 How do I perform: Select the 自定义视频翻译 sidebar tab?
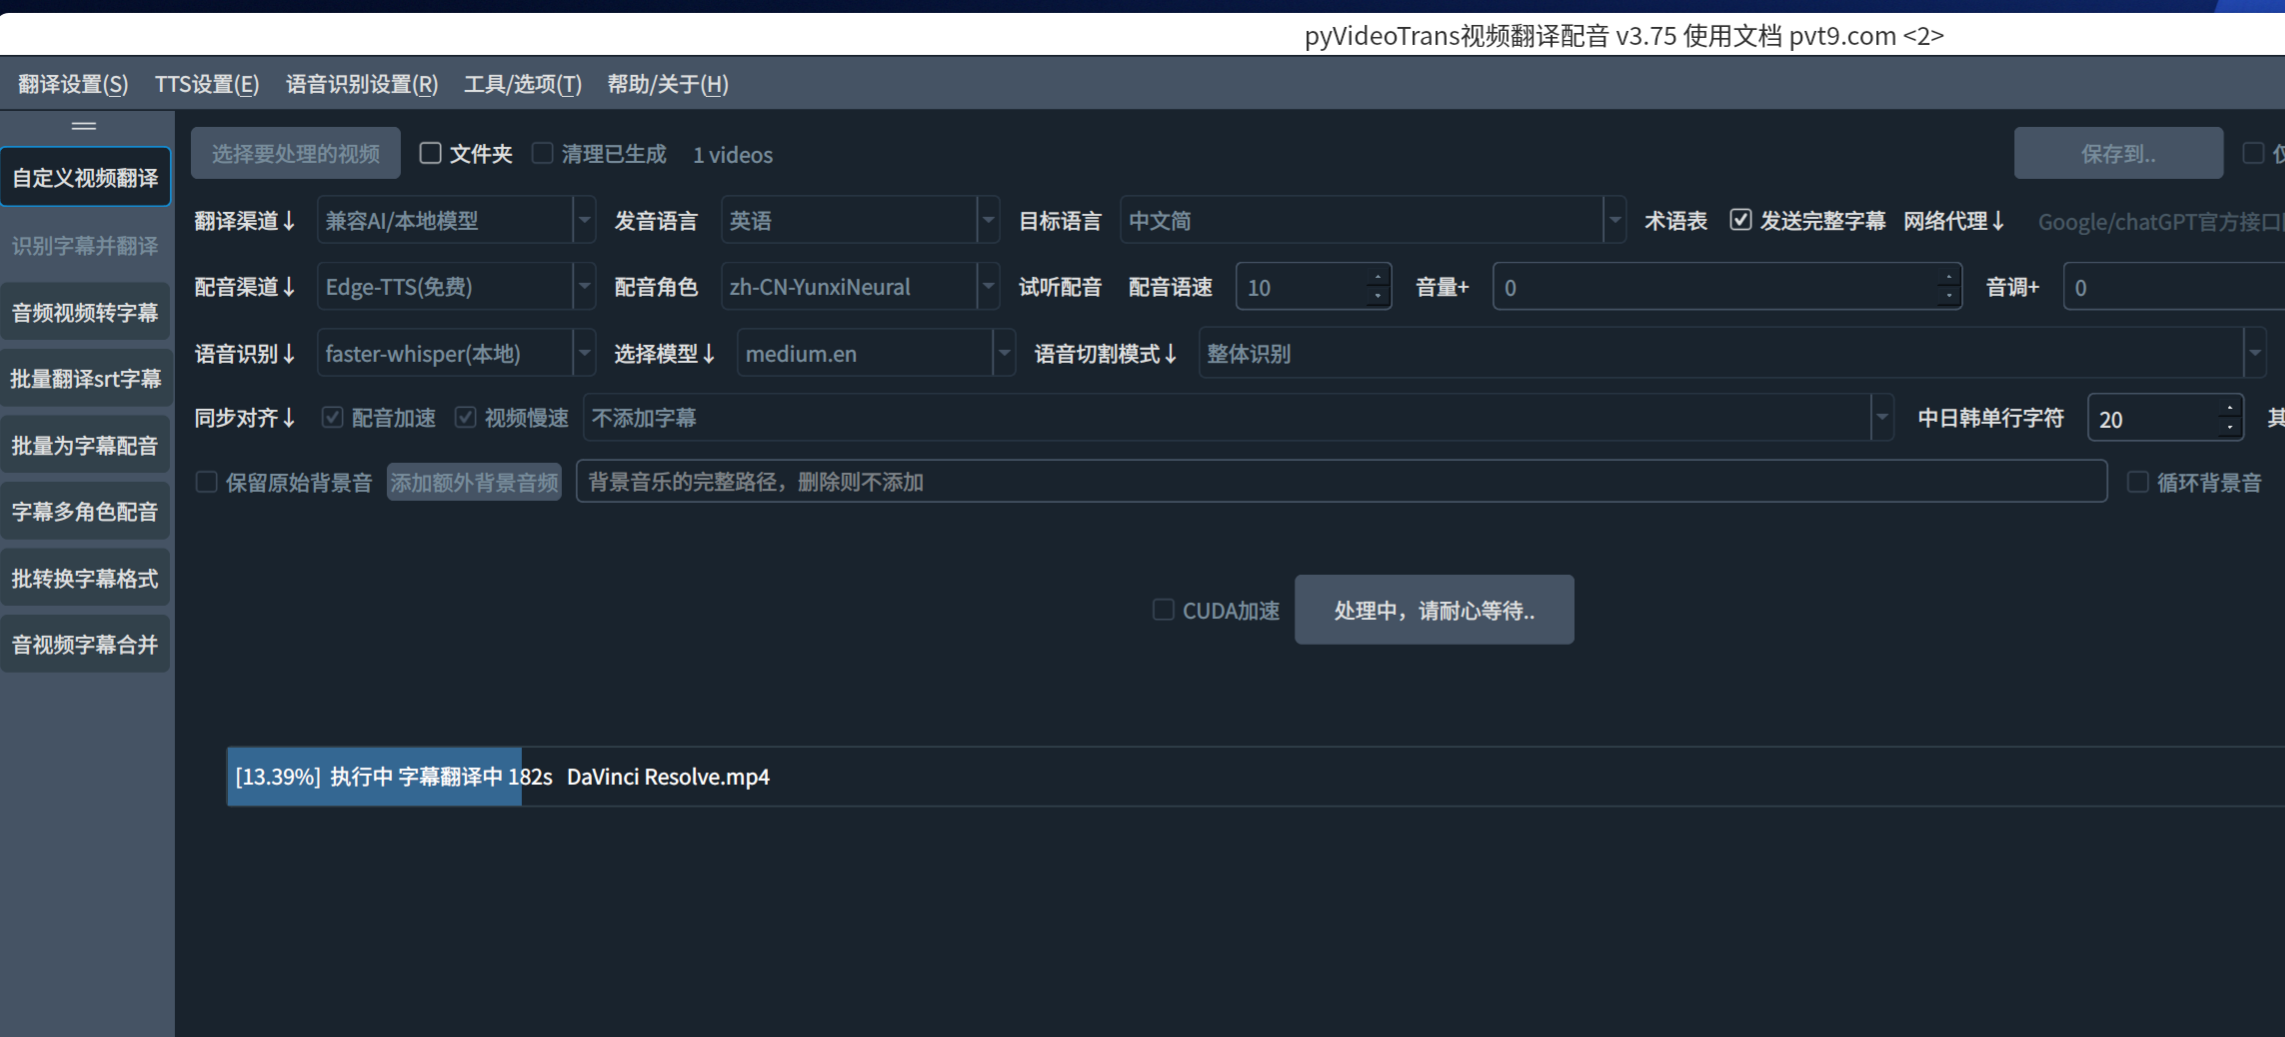pyautogui.click(x=85, y=178)
